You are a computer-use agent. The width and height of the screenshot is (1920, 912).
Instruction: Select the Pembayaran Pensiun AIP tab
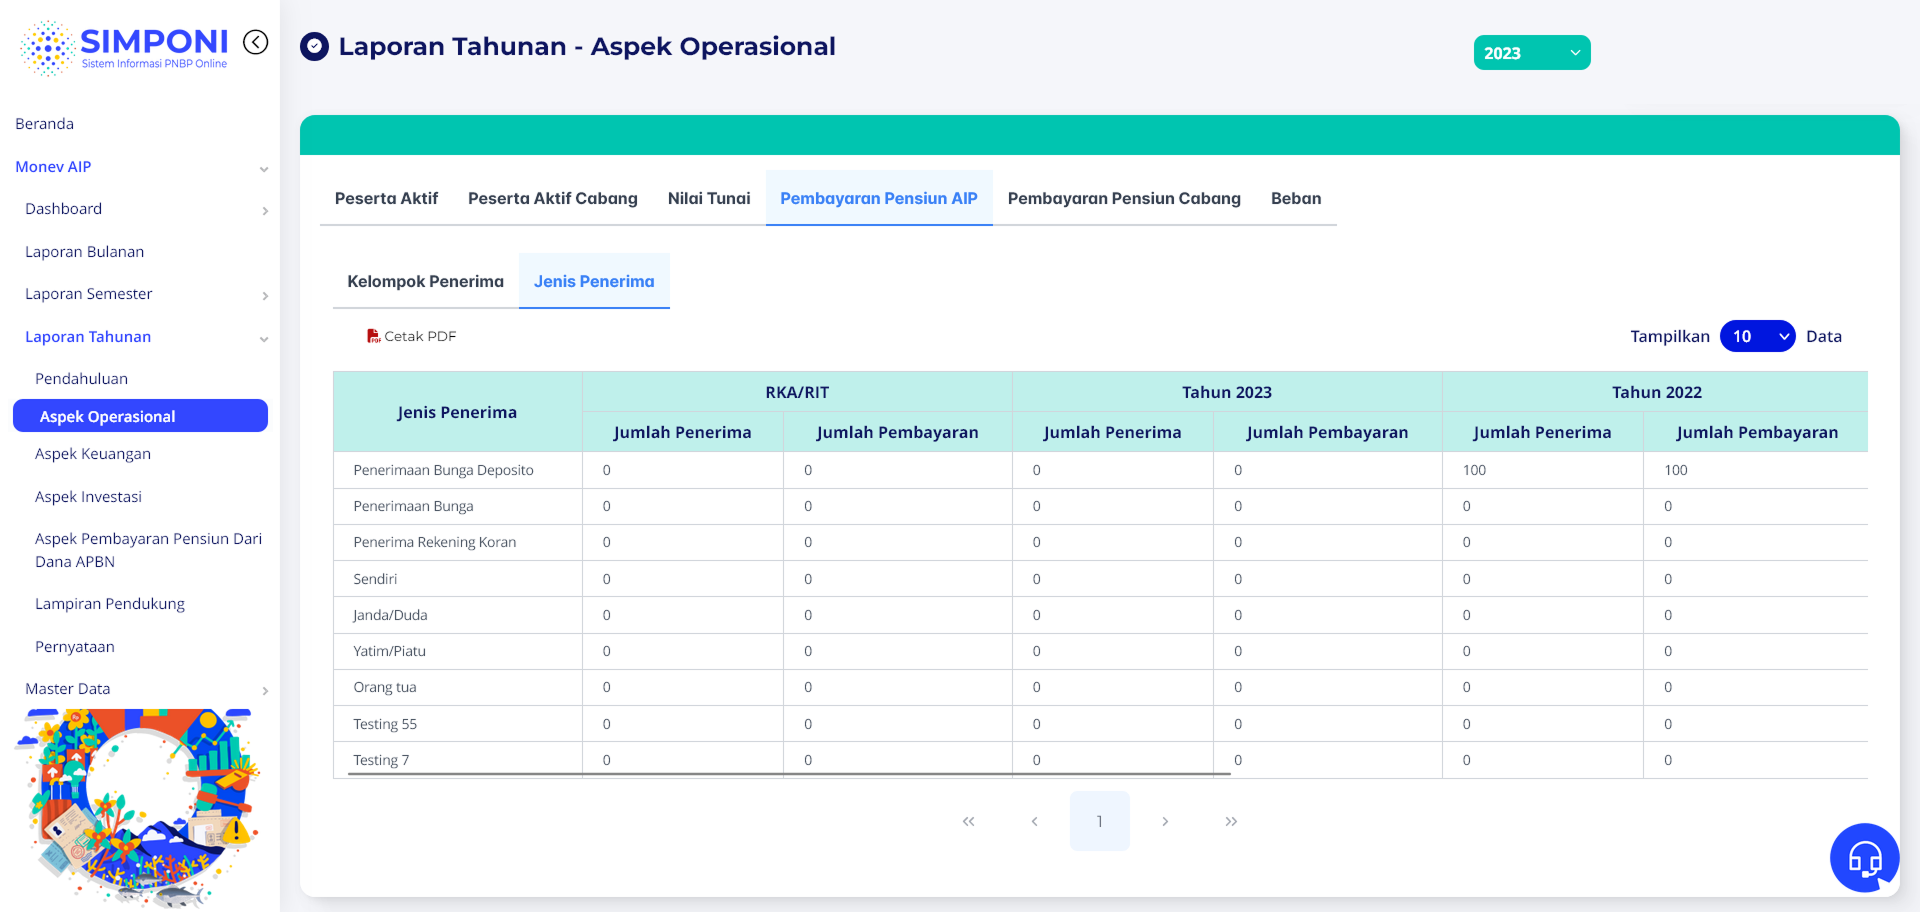[879, 198]
